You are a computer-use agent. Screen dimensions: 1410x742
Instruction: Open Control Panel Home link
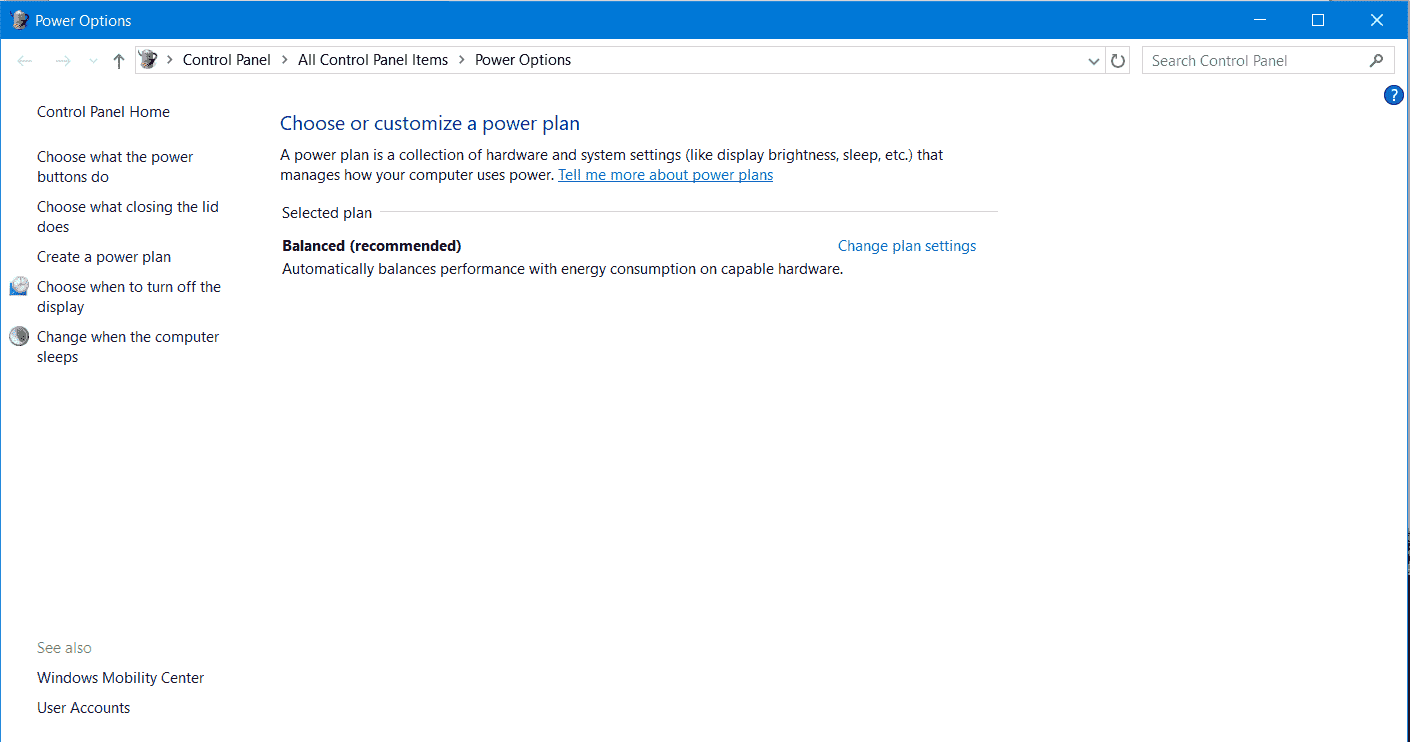(x=104, y=112)
